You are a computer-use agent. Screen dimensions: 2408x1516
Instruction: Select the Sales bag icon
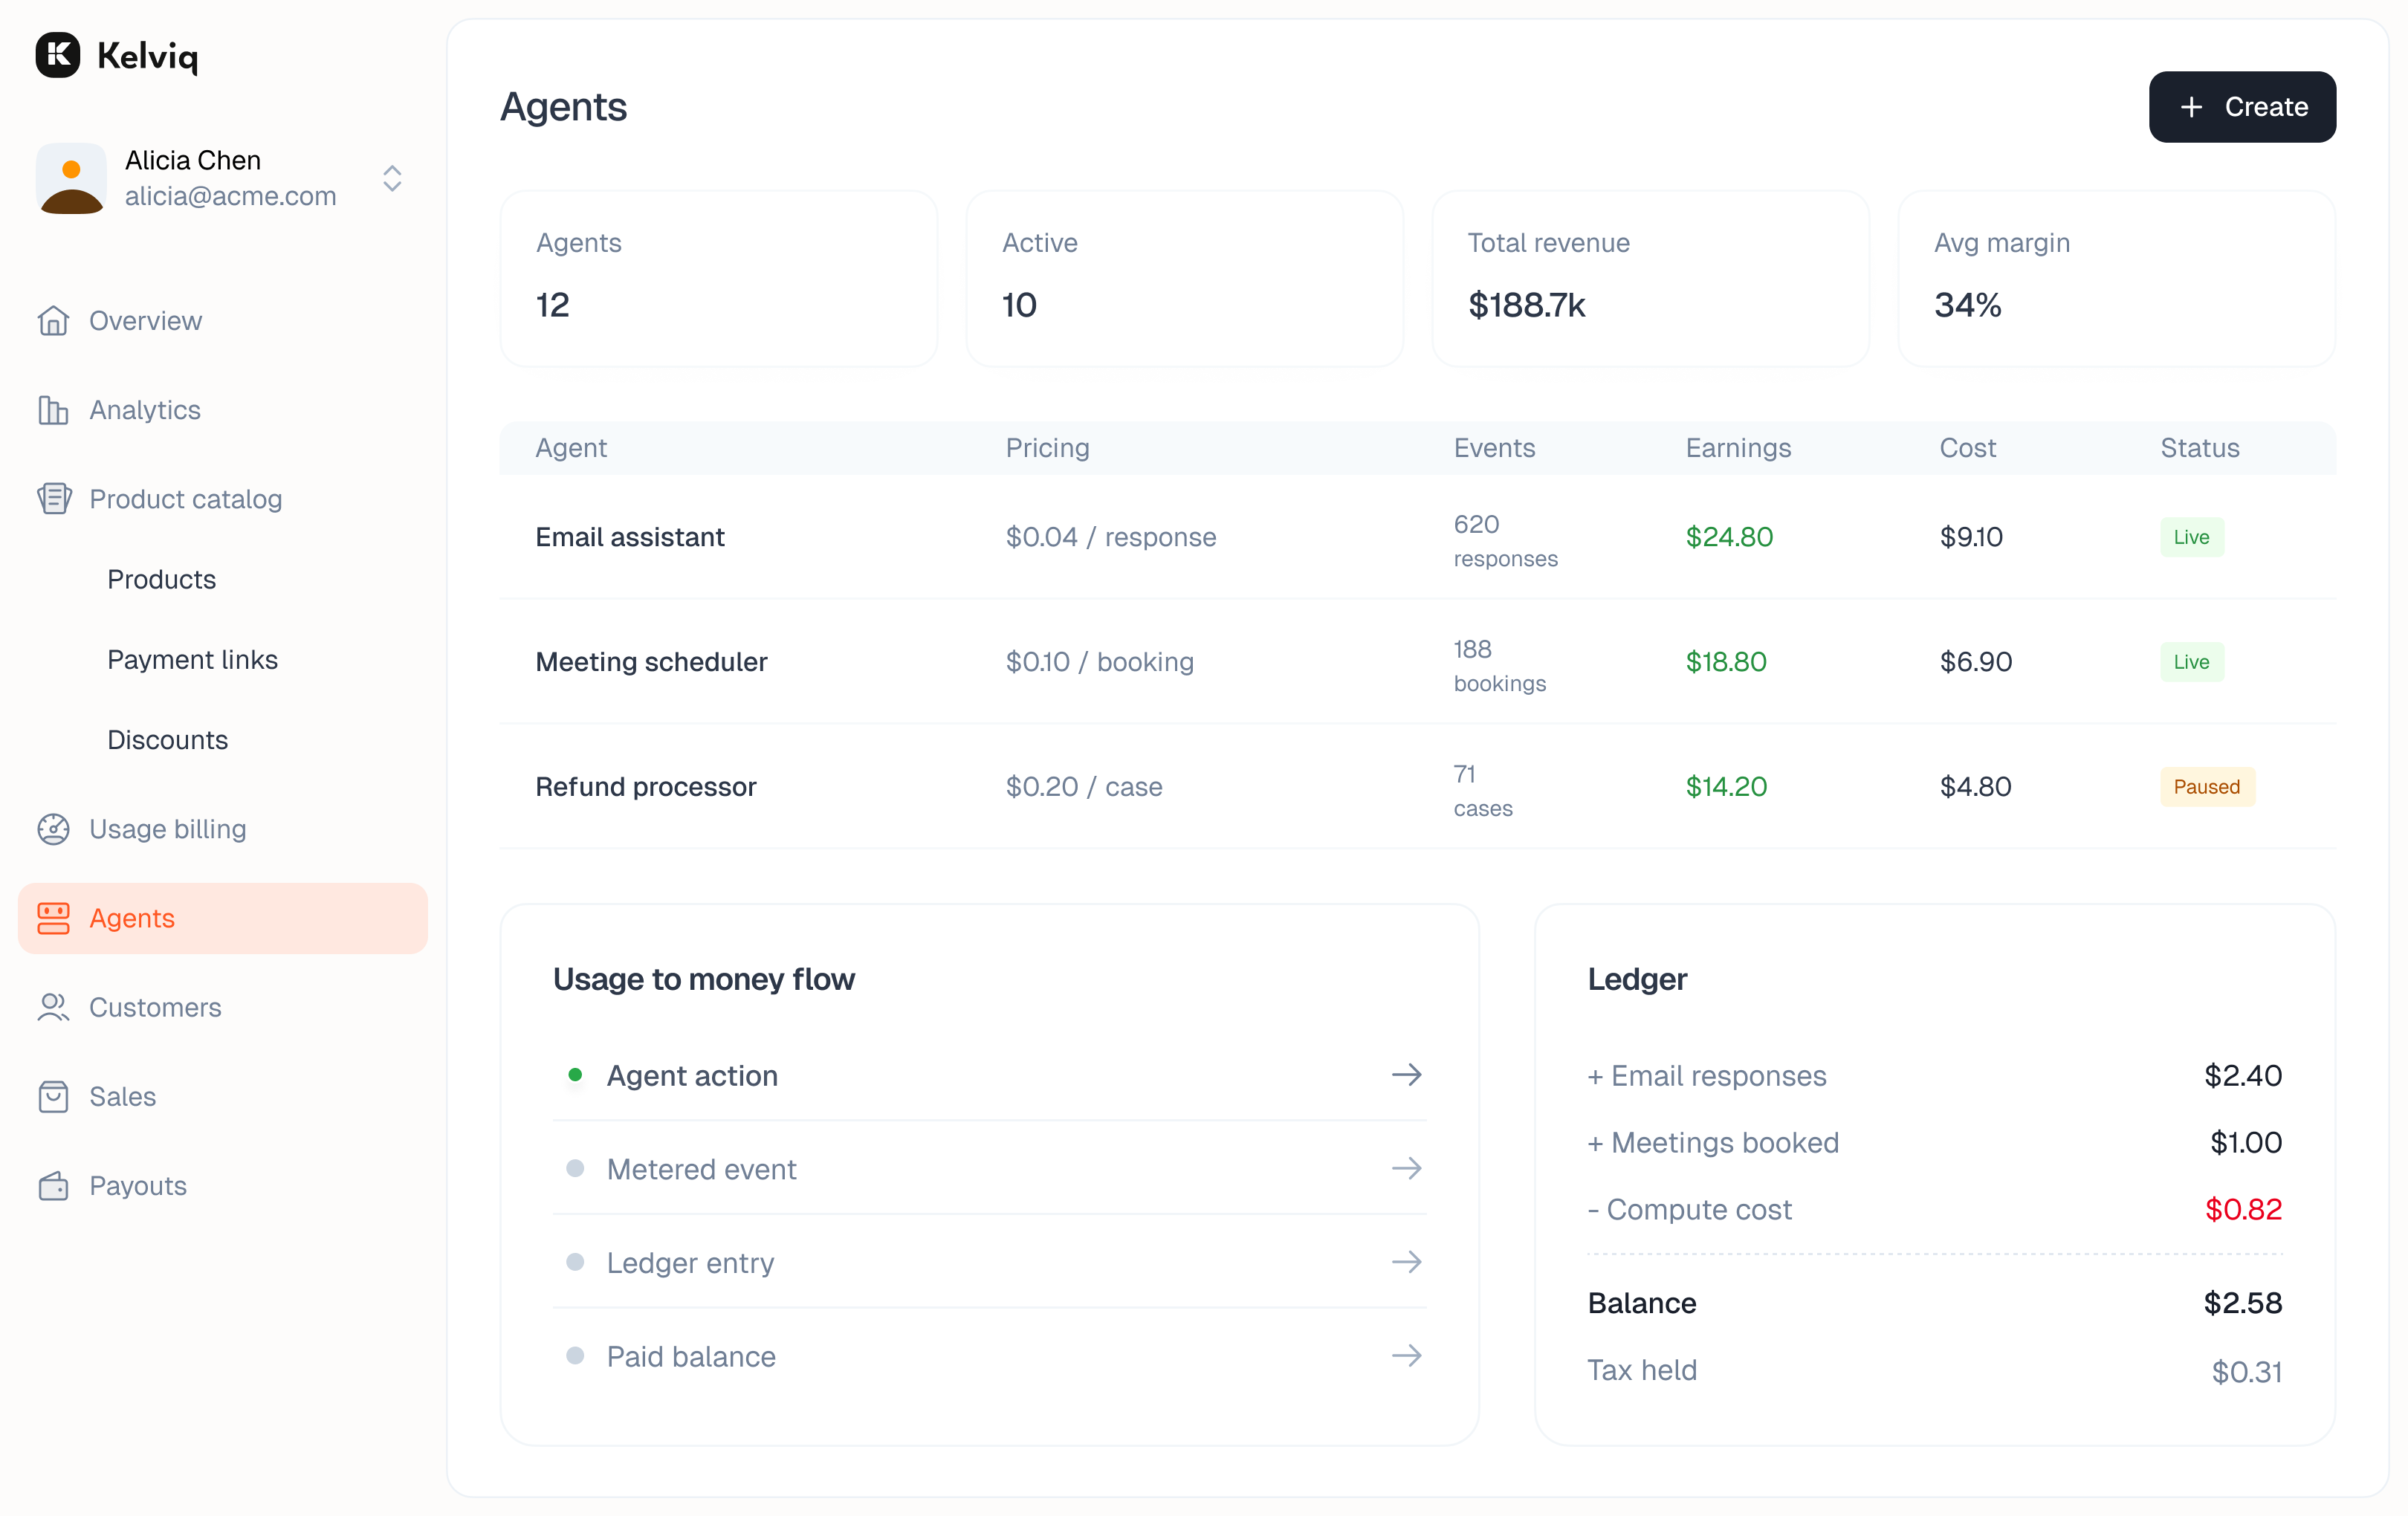pos(54,1096)
